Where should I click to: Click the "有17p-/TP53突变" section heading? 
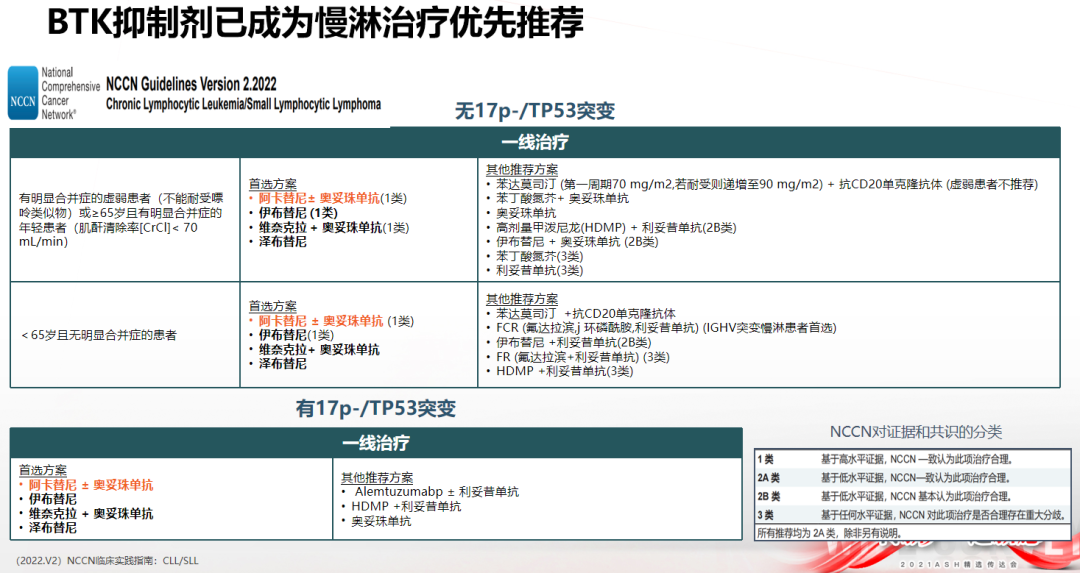pos(376,409)
